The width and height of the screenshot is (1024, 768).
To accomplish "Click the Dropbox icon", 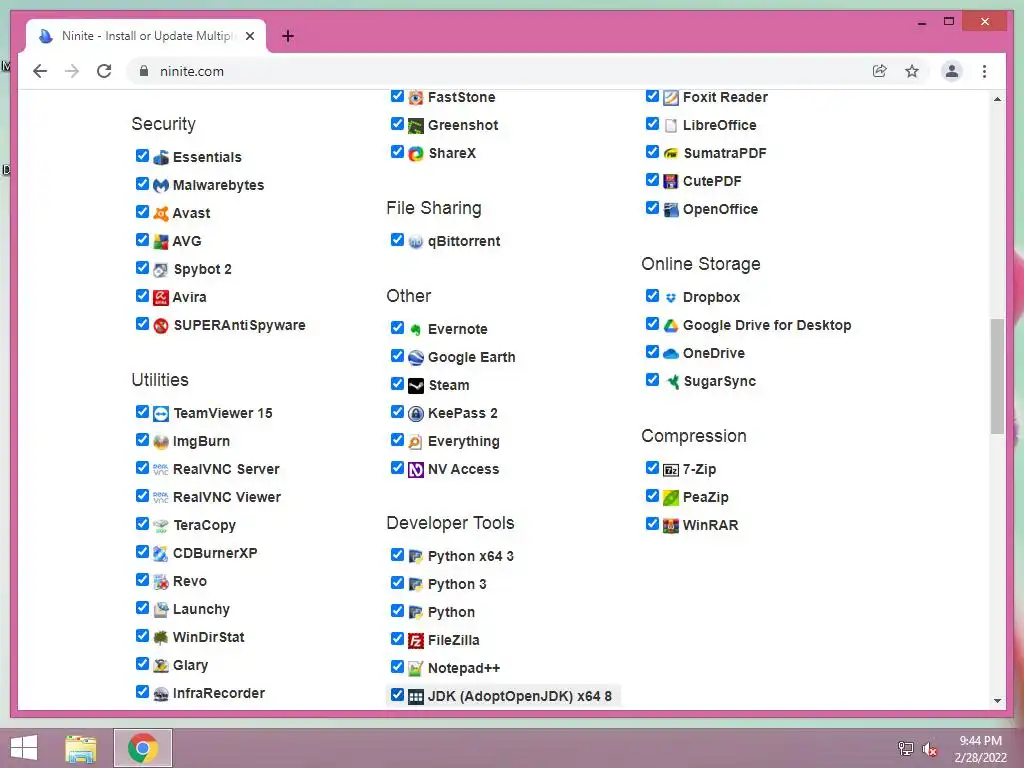I will click(x=671, y=298).
